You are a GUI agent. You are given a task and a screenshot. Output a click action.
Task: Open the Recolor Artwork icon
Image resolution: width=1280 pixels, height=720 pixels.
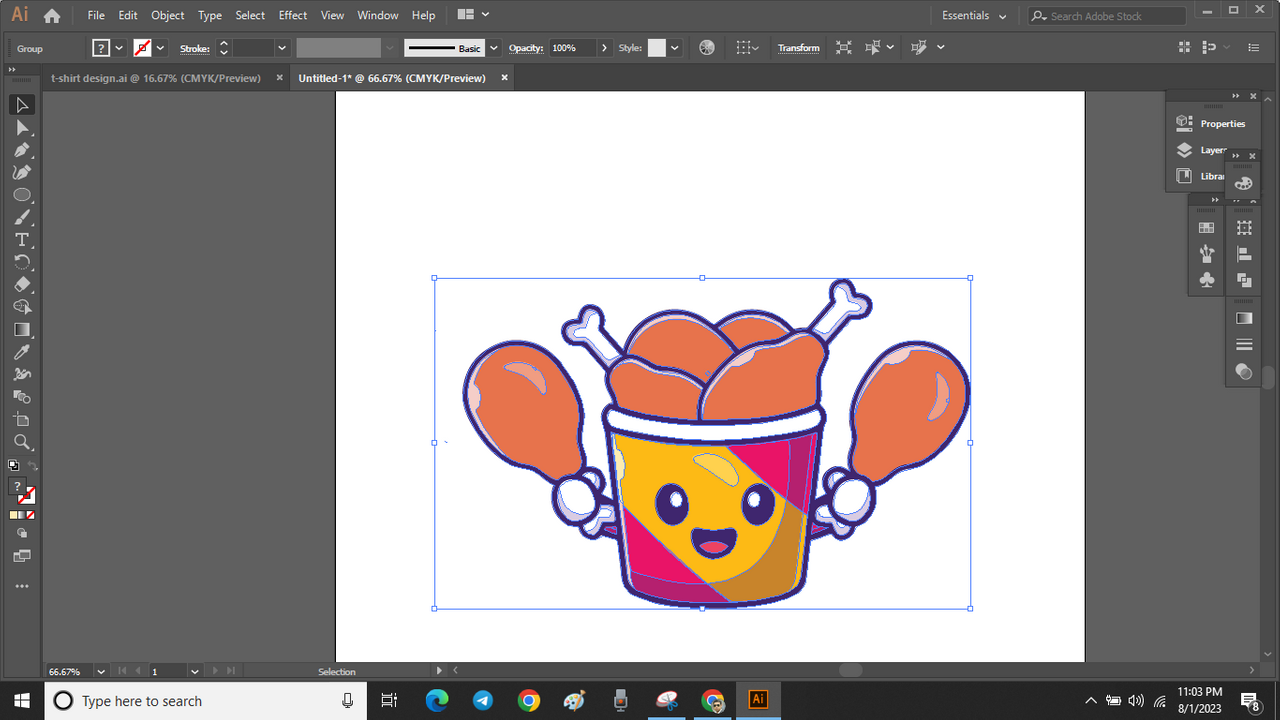[x=707, y=48]
